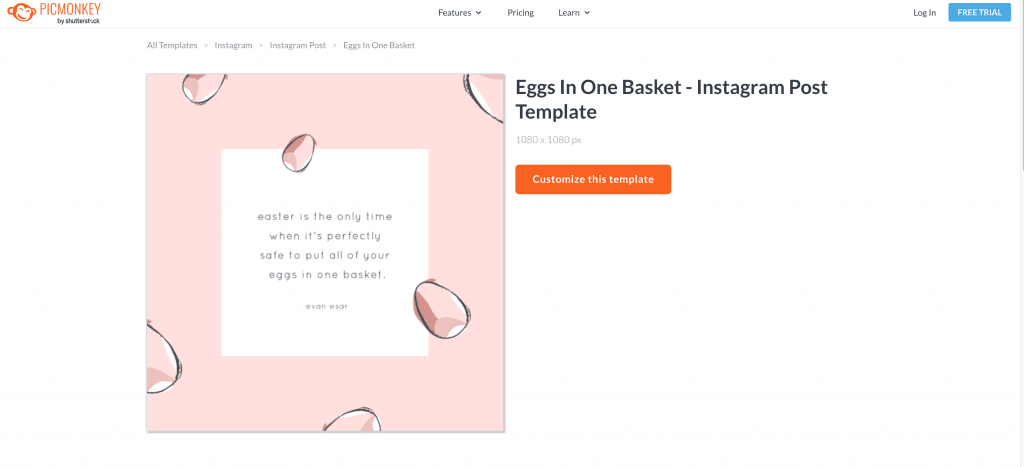The image size is (1024, 467).
Task: Open the Features menu
Action: 460,12
